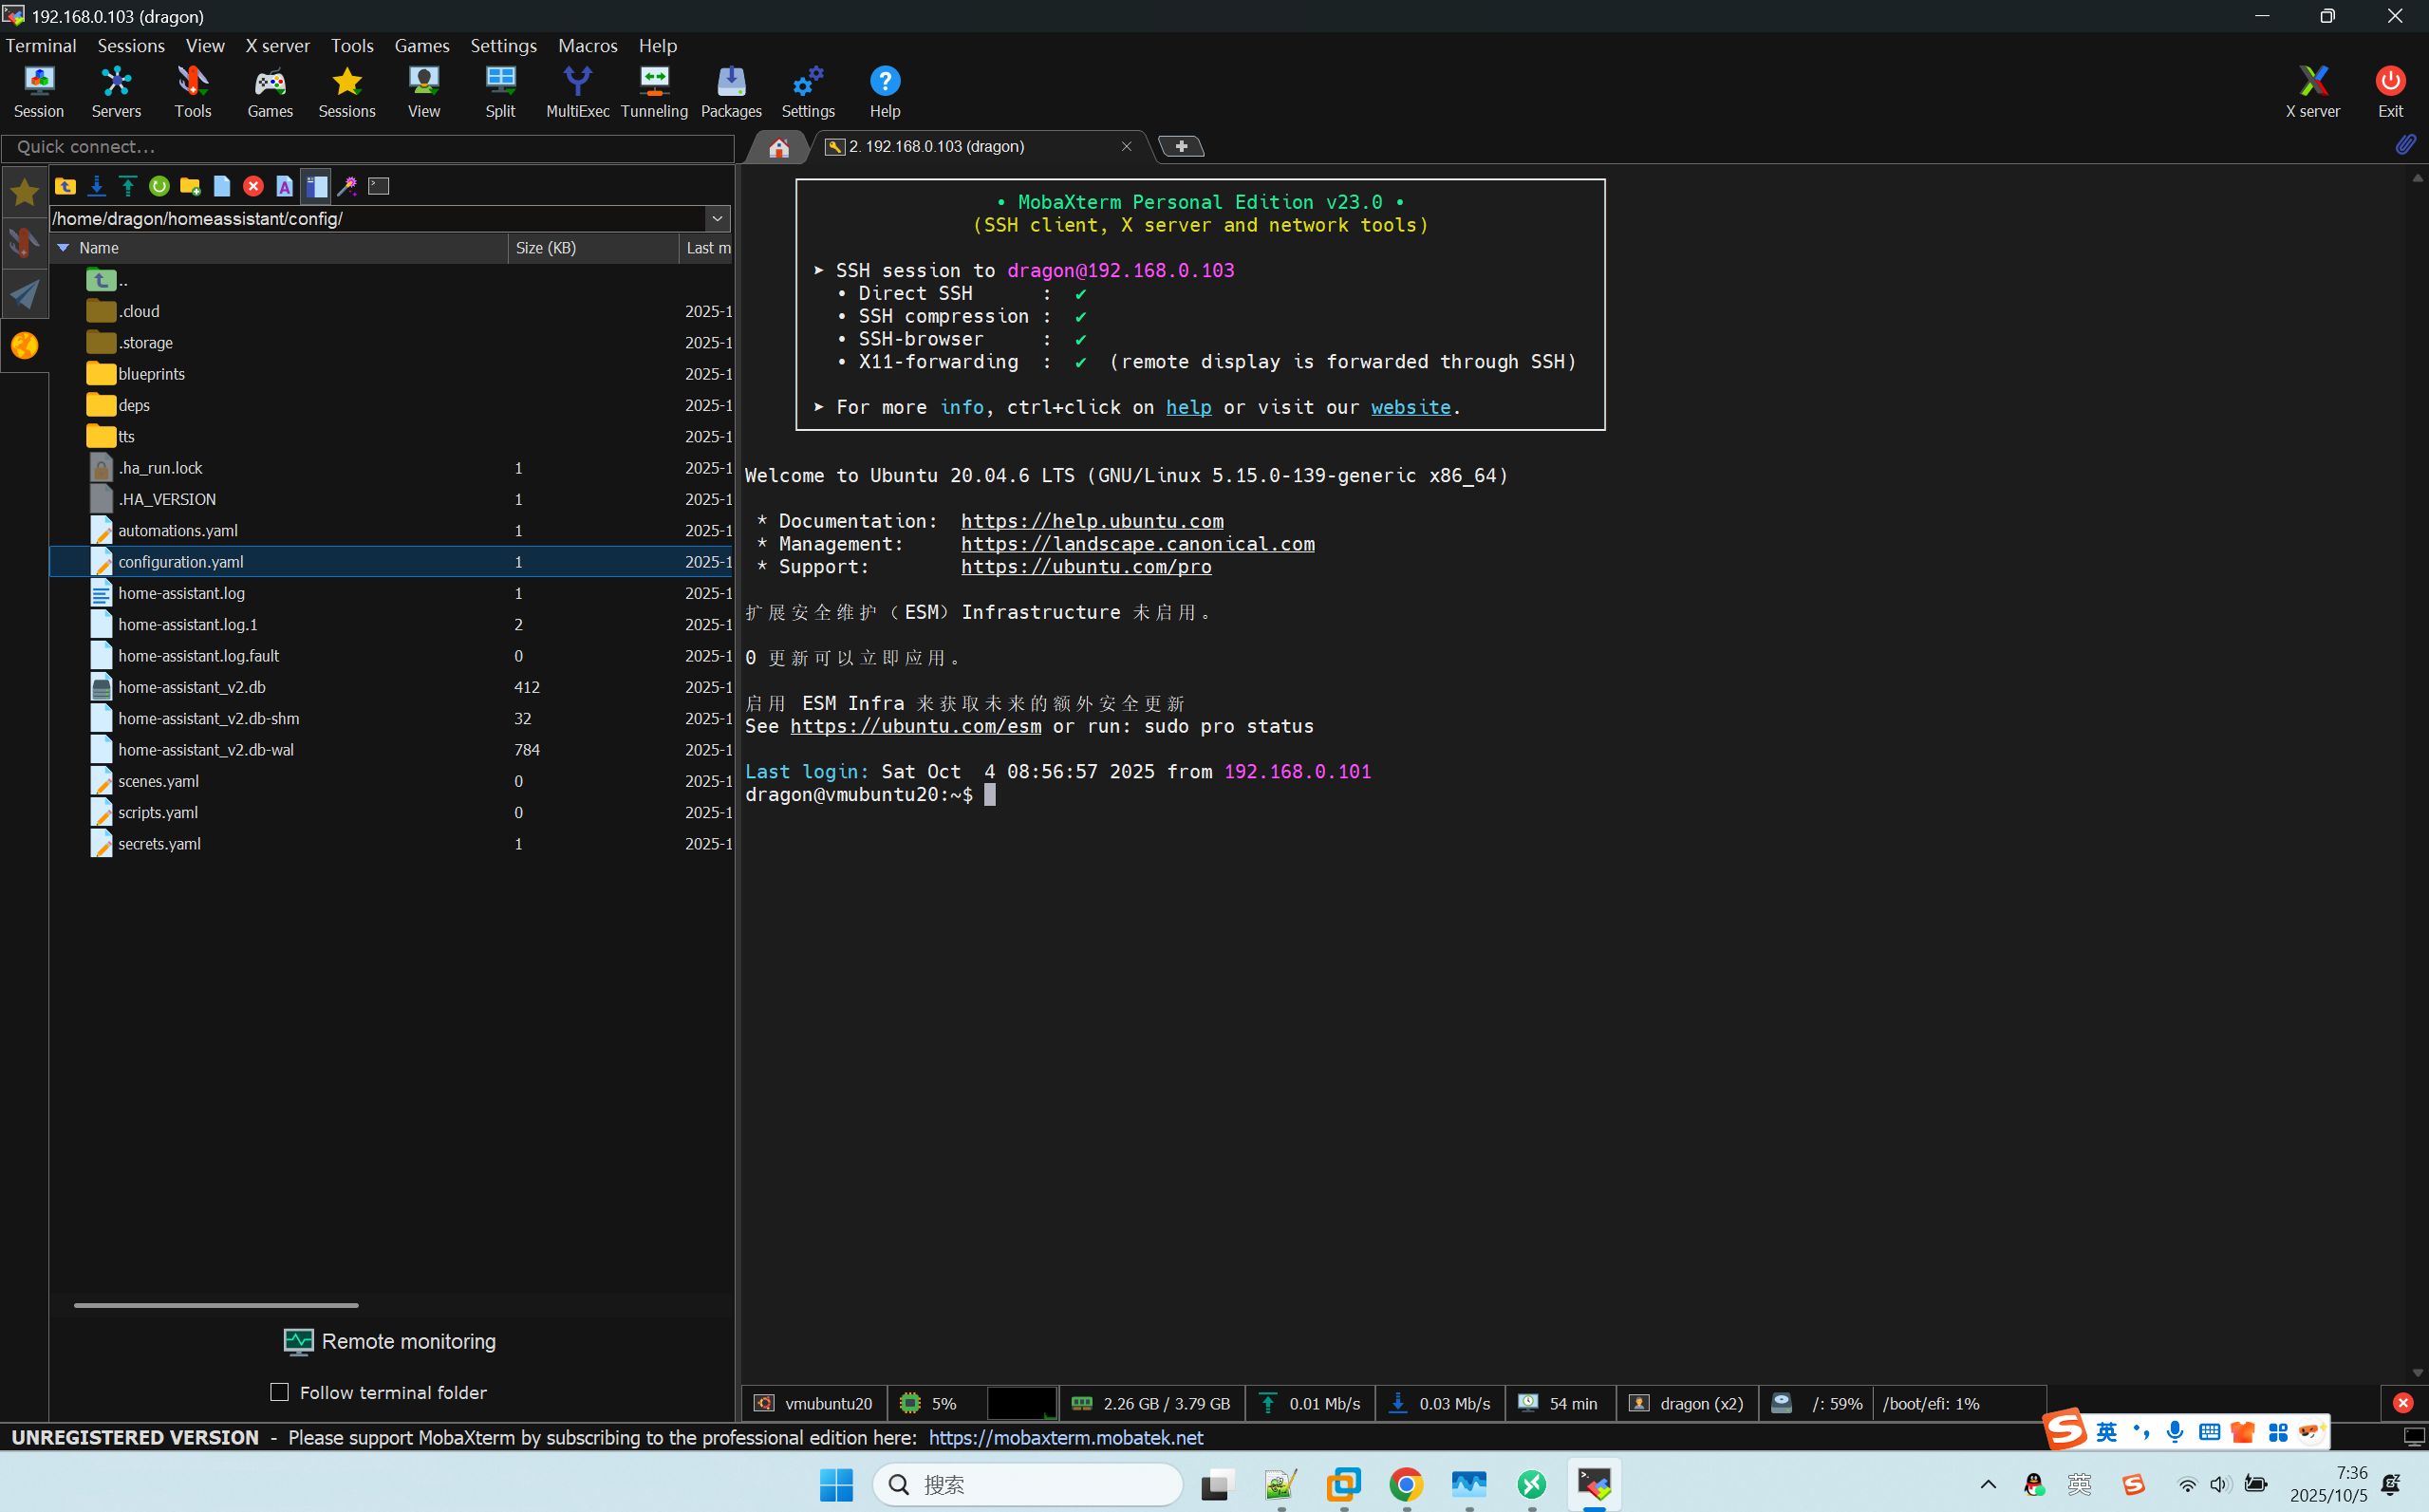2429x1512 pixels.
Task: Click the upload to current folder icon
Action: [127, 186]
